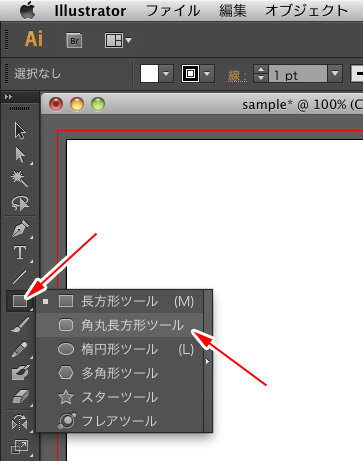
Task: Open Adobe Bridge with Br icon
Action: click(x=74, y=41)
